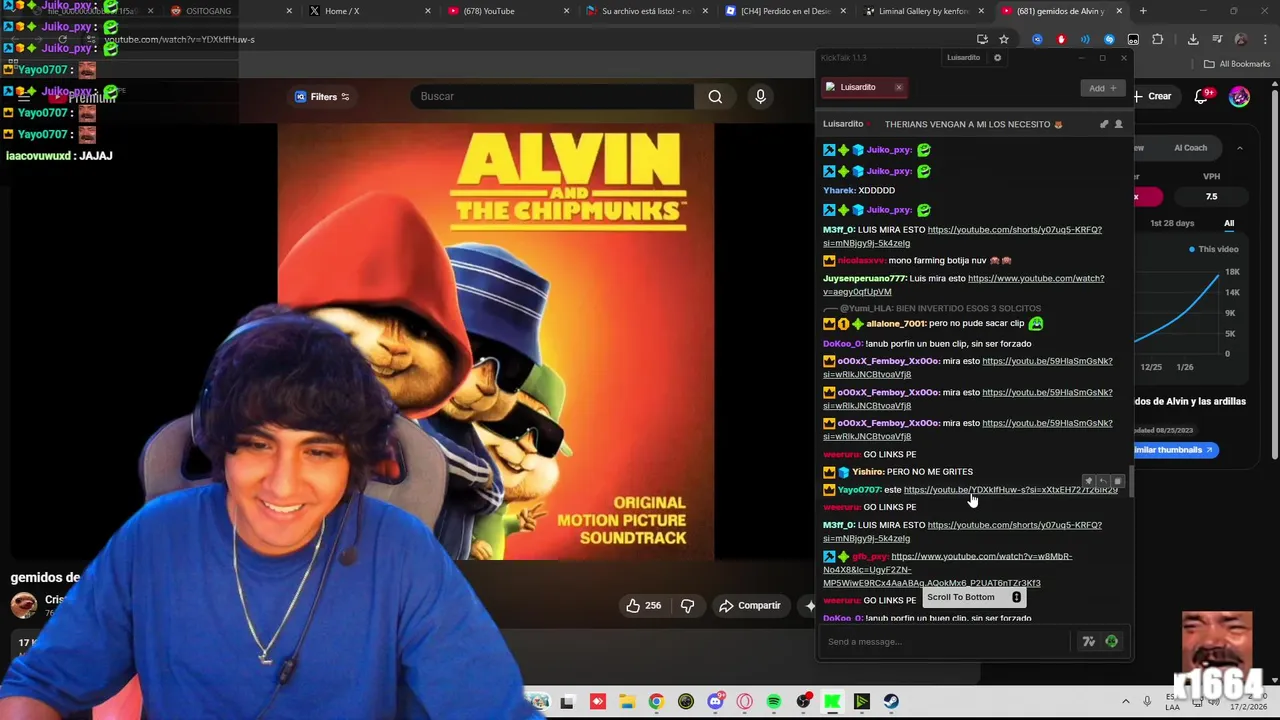This screenshot has width=1280, height=720.
Task: Click Yishiro username in chat
Action: [x=867, y=472]
